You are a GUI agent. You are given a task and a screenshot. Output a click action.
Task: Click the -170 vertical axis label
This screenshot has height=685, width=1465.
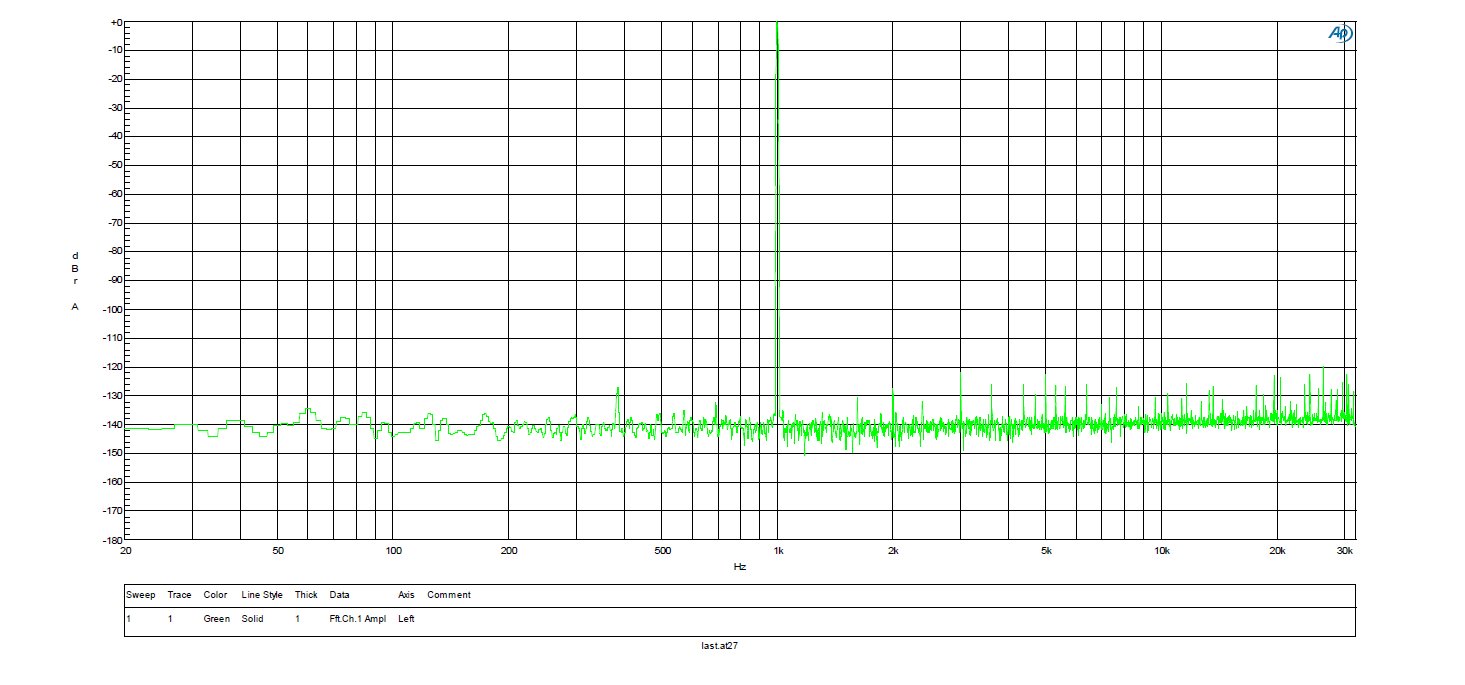(x=112, y=510)
